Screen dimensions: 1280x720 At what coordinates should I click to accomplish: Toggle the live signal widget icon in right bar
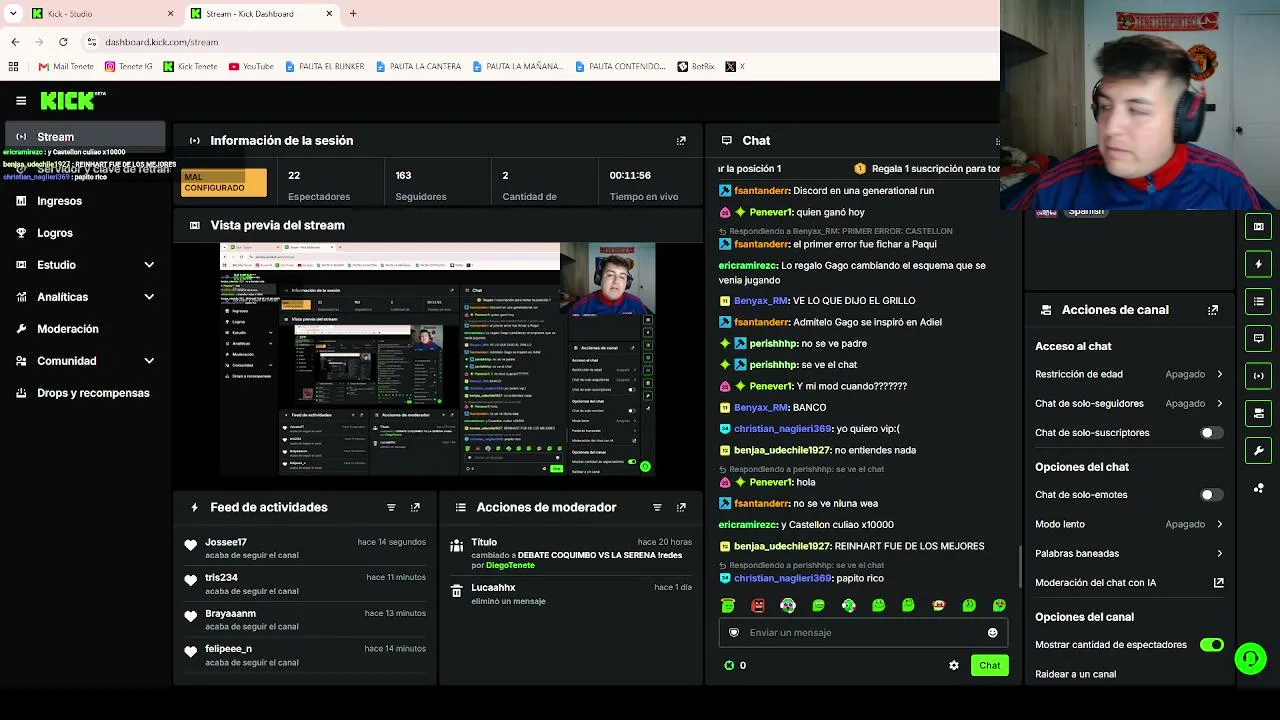1259,376
